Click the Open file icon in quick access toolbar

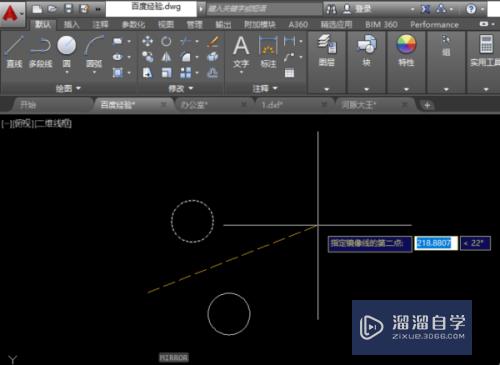click(x=52, y=9)
